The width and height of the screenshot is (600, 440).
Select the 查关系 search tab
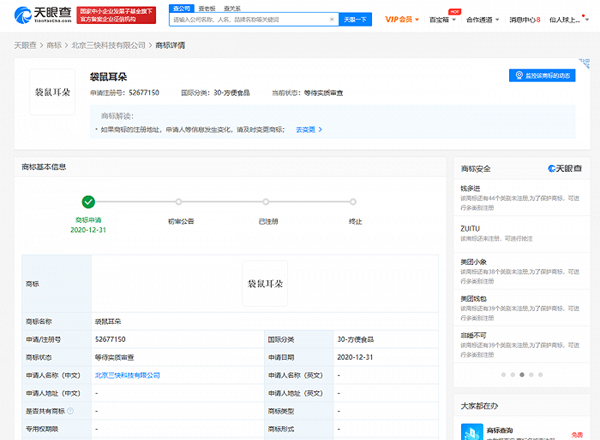232,8
